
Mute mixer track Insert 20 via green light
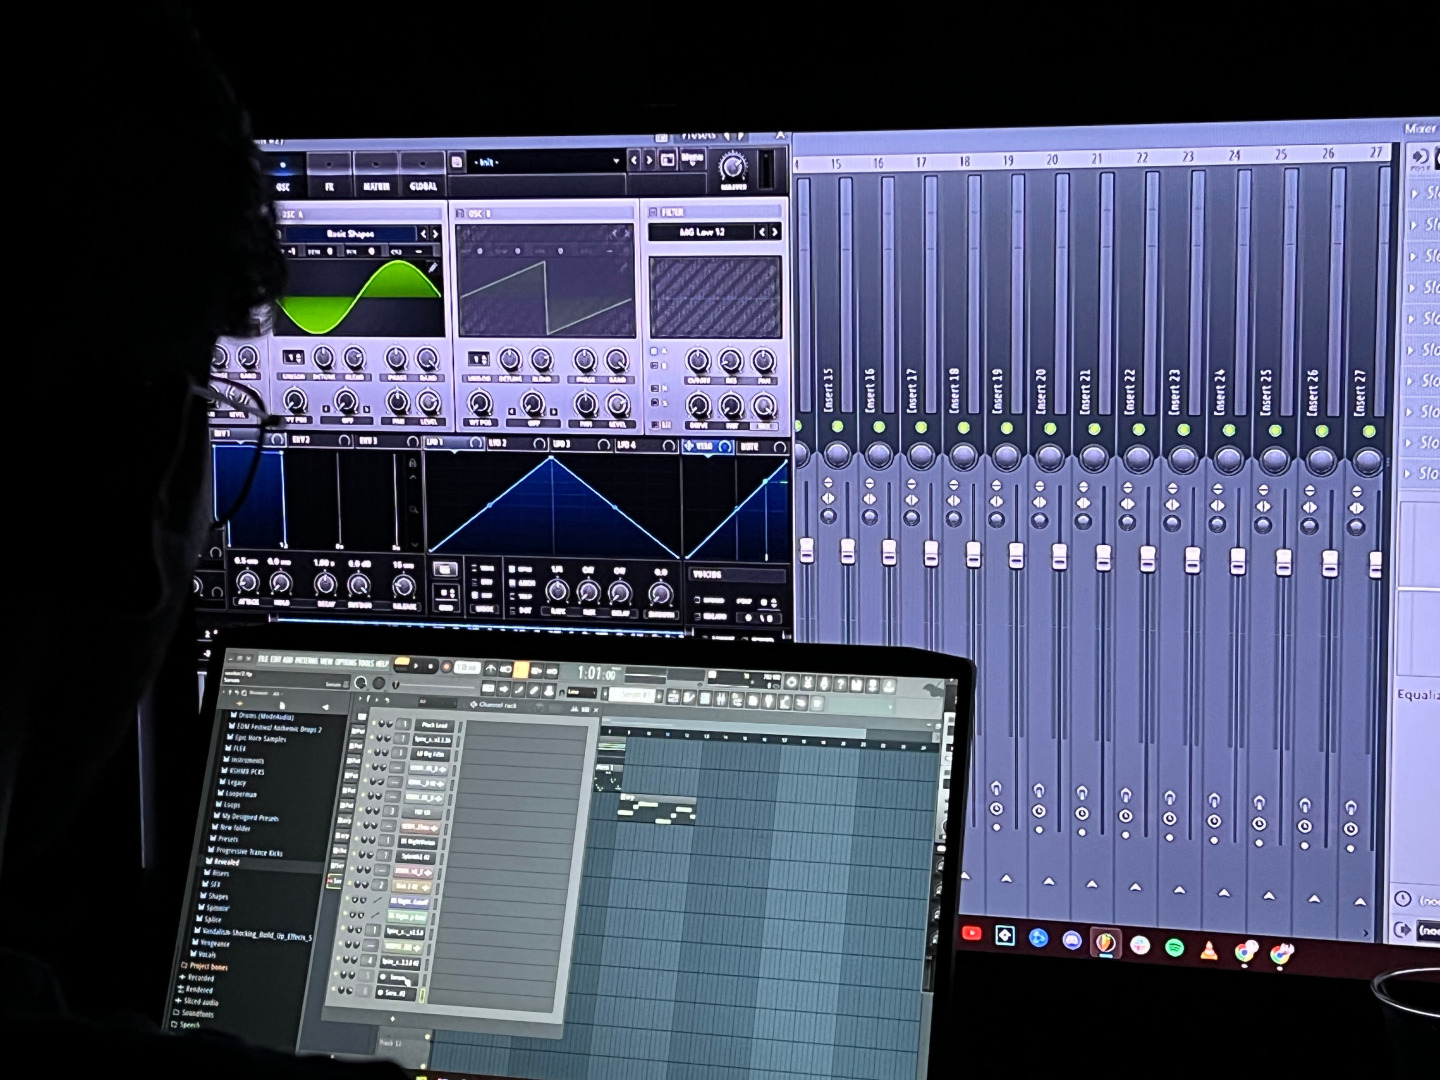pyautogui.click(x=1050, y=428)
